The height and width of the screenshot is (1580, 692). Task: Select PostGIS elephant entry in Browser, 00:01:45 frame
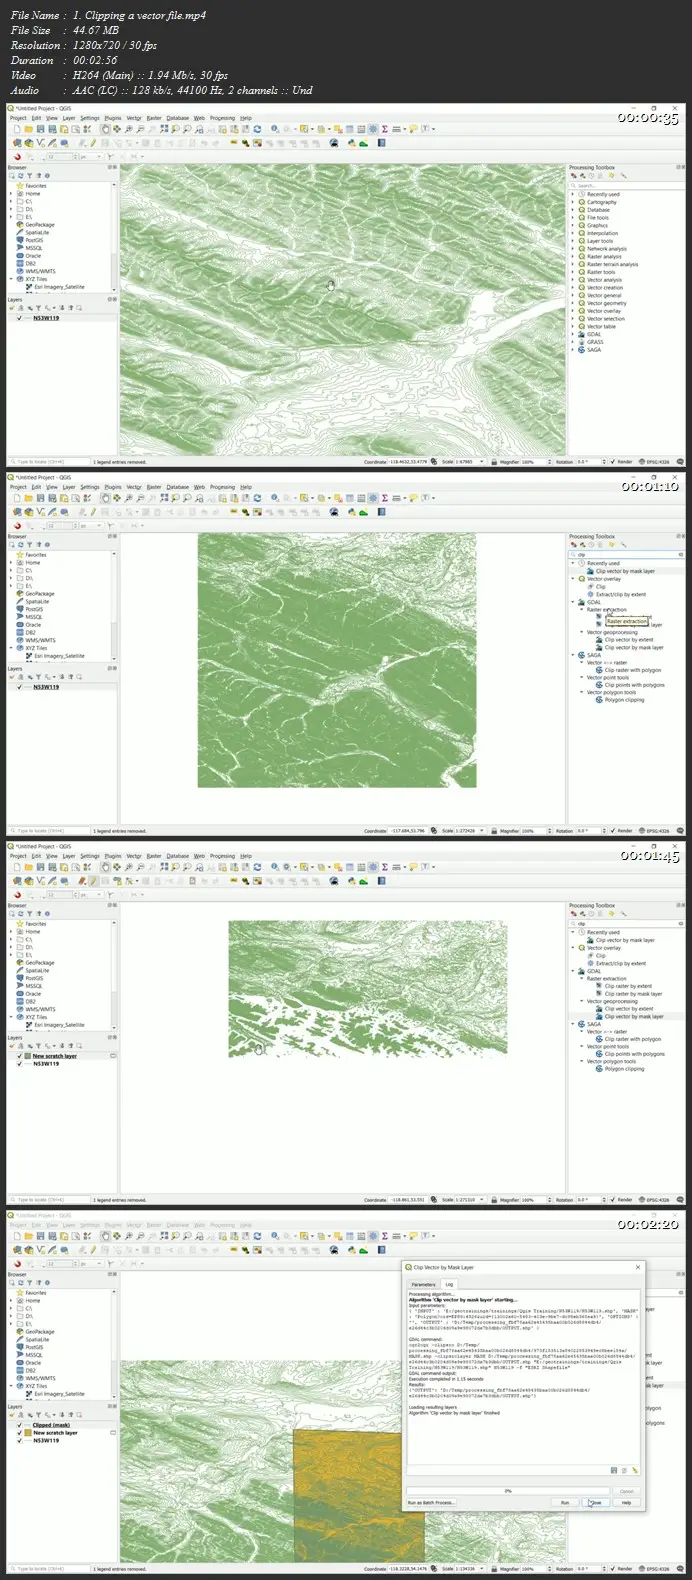pos(32,978)
